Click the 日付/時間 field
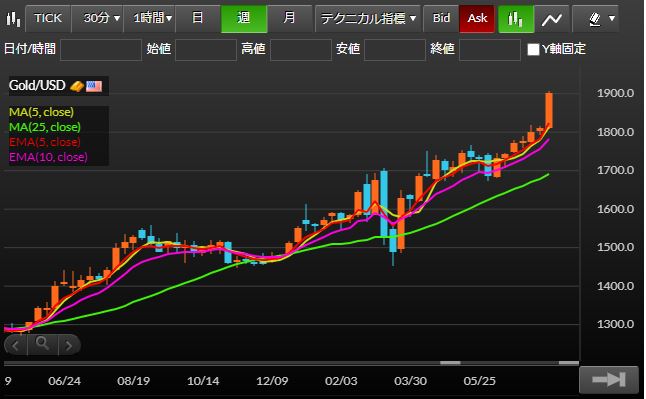 point(101,49)
